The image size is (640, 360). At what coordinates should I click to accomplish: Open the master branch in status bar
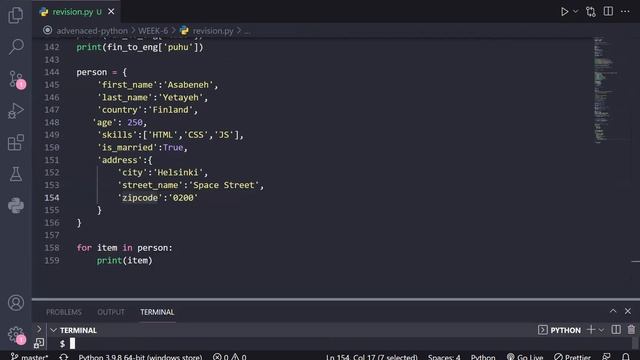[x=29, y=357]
